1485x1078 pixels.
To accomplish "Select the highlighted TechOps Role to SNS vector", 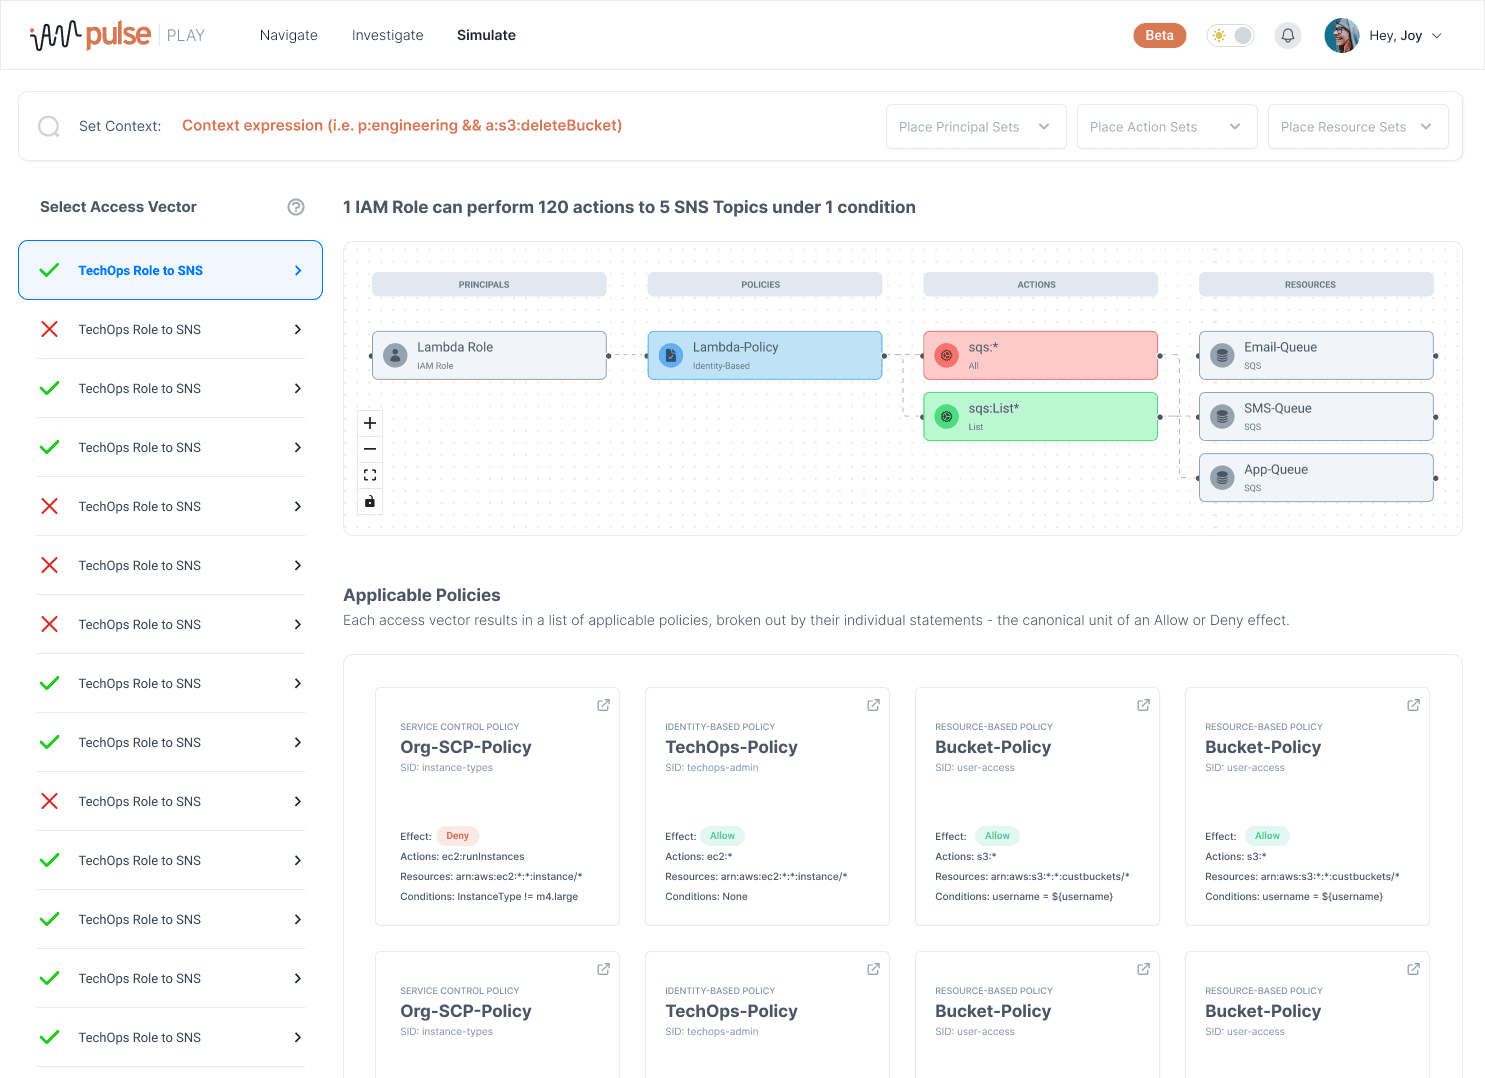I will click(170, 270).
